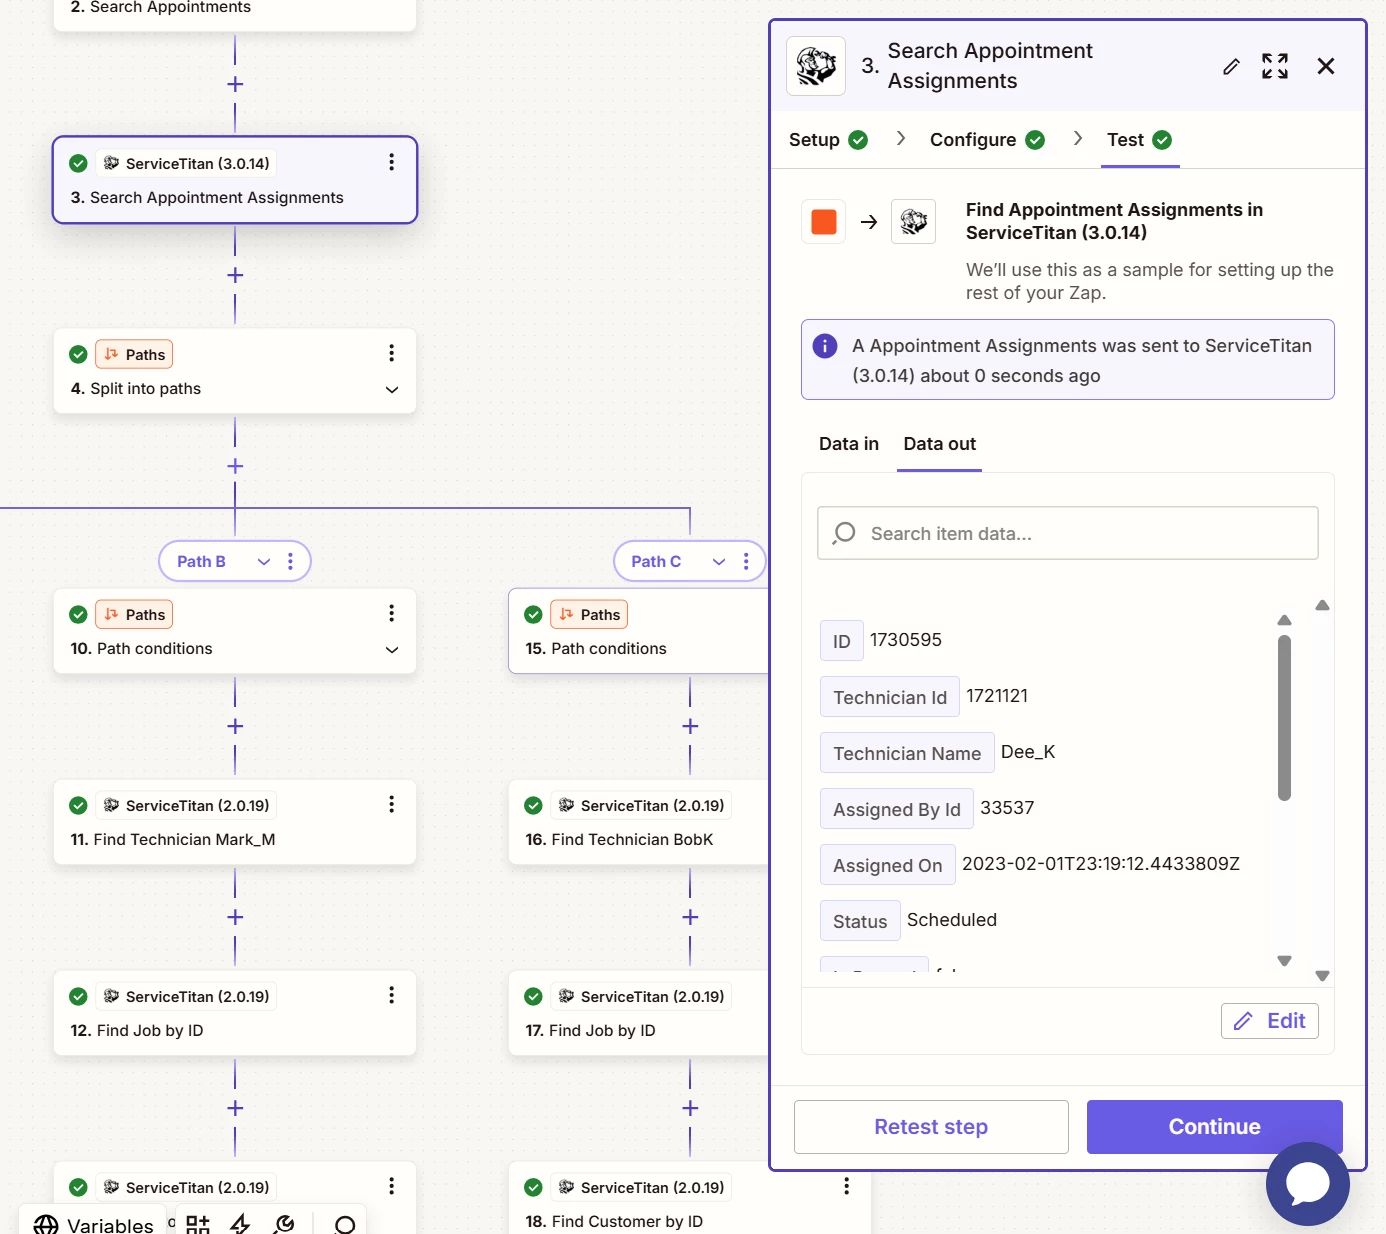This screenshot has width=1386, height=1234.
Task: Click the inner data list scrollbar thumb
Action: [x=1285, y=718]
